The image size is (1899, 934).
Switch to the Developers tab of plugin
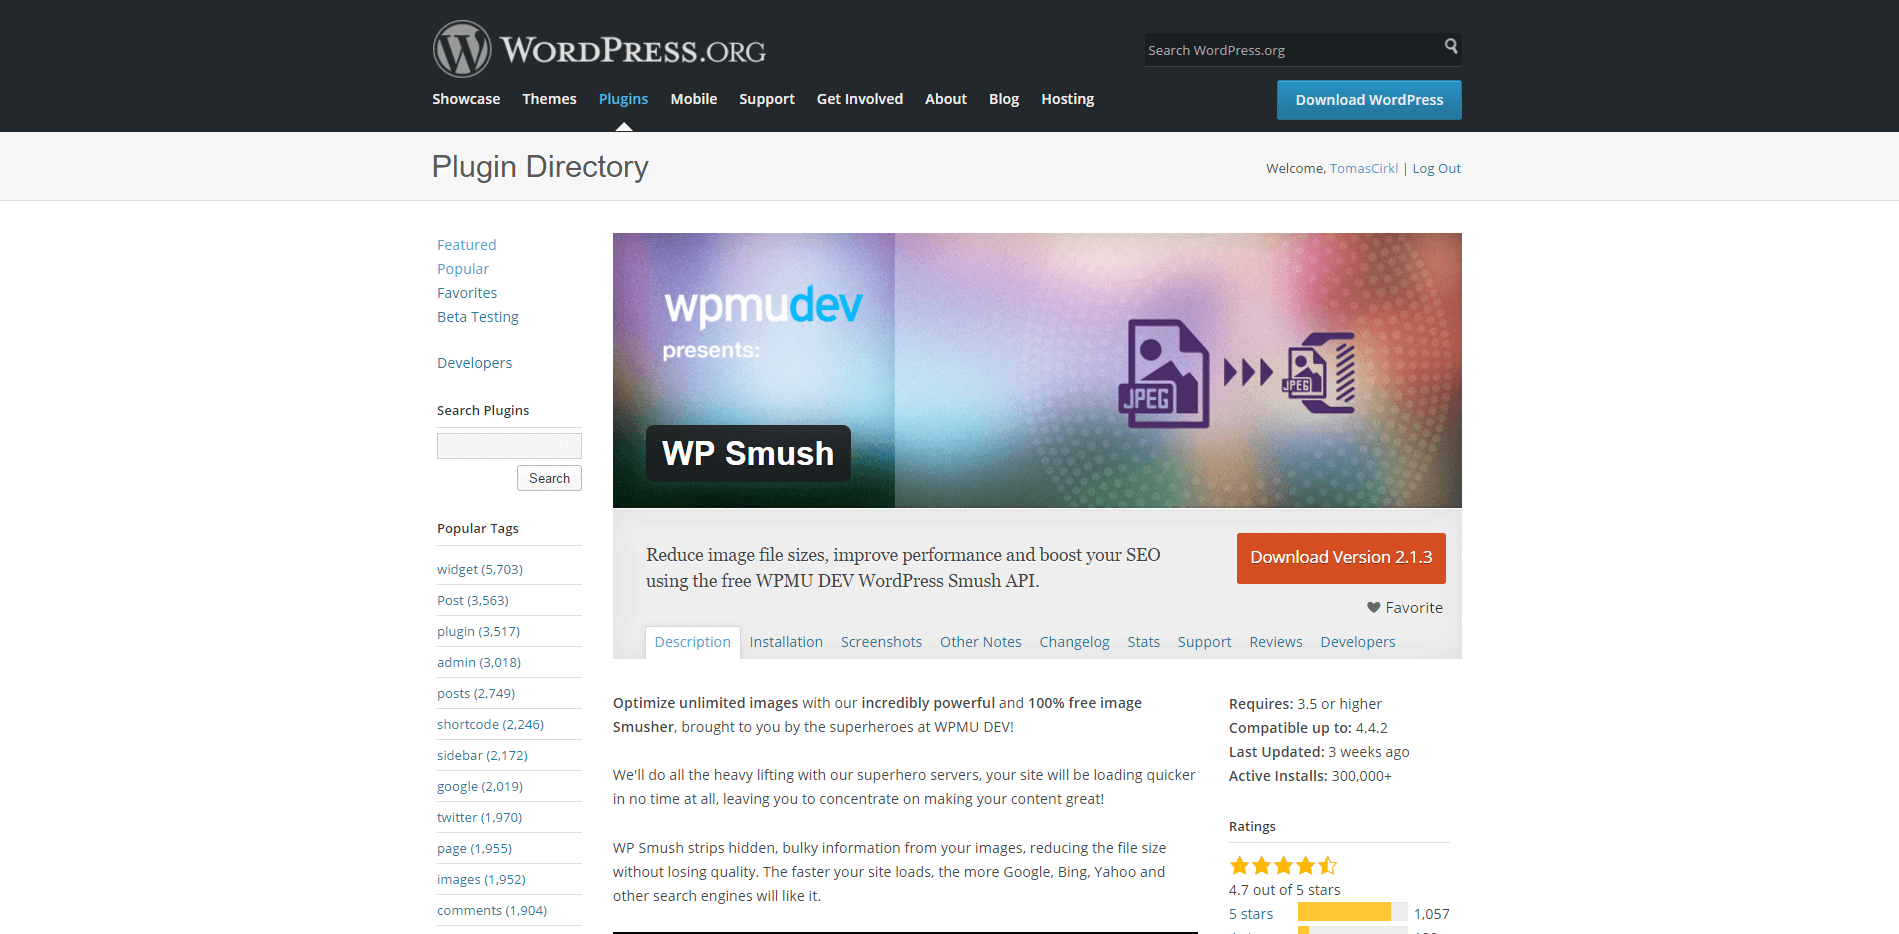pos(1358,642)
